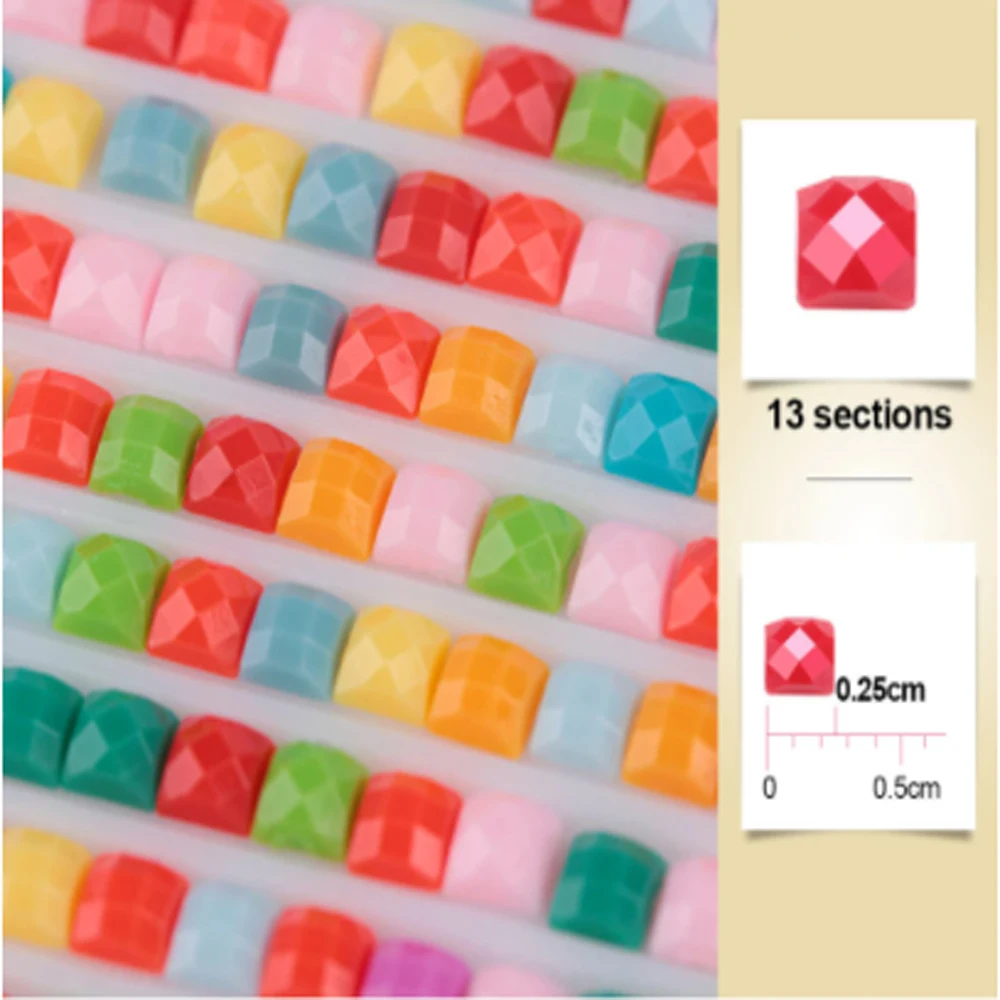Pick the orange bead between the yellow and light-blue beads
The height and width of the screenshot is (1000, 1000).
488,696
